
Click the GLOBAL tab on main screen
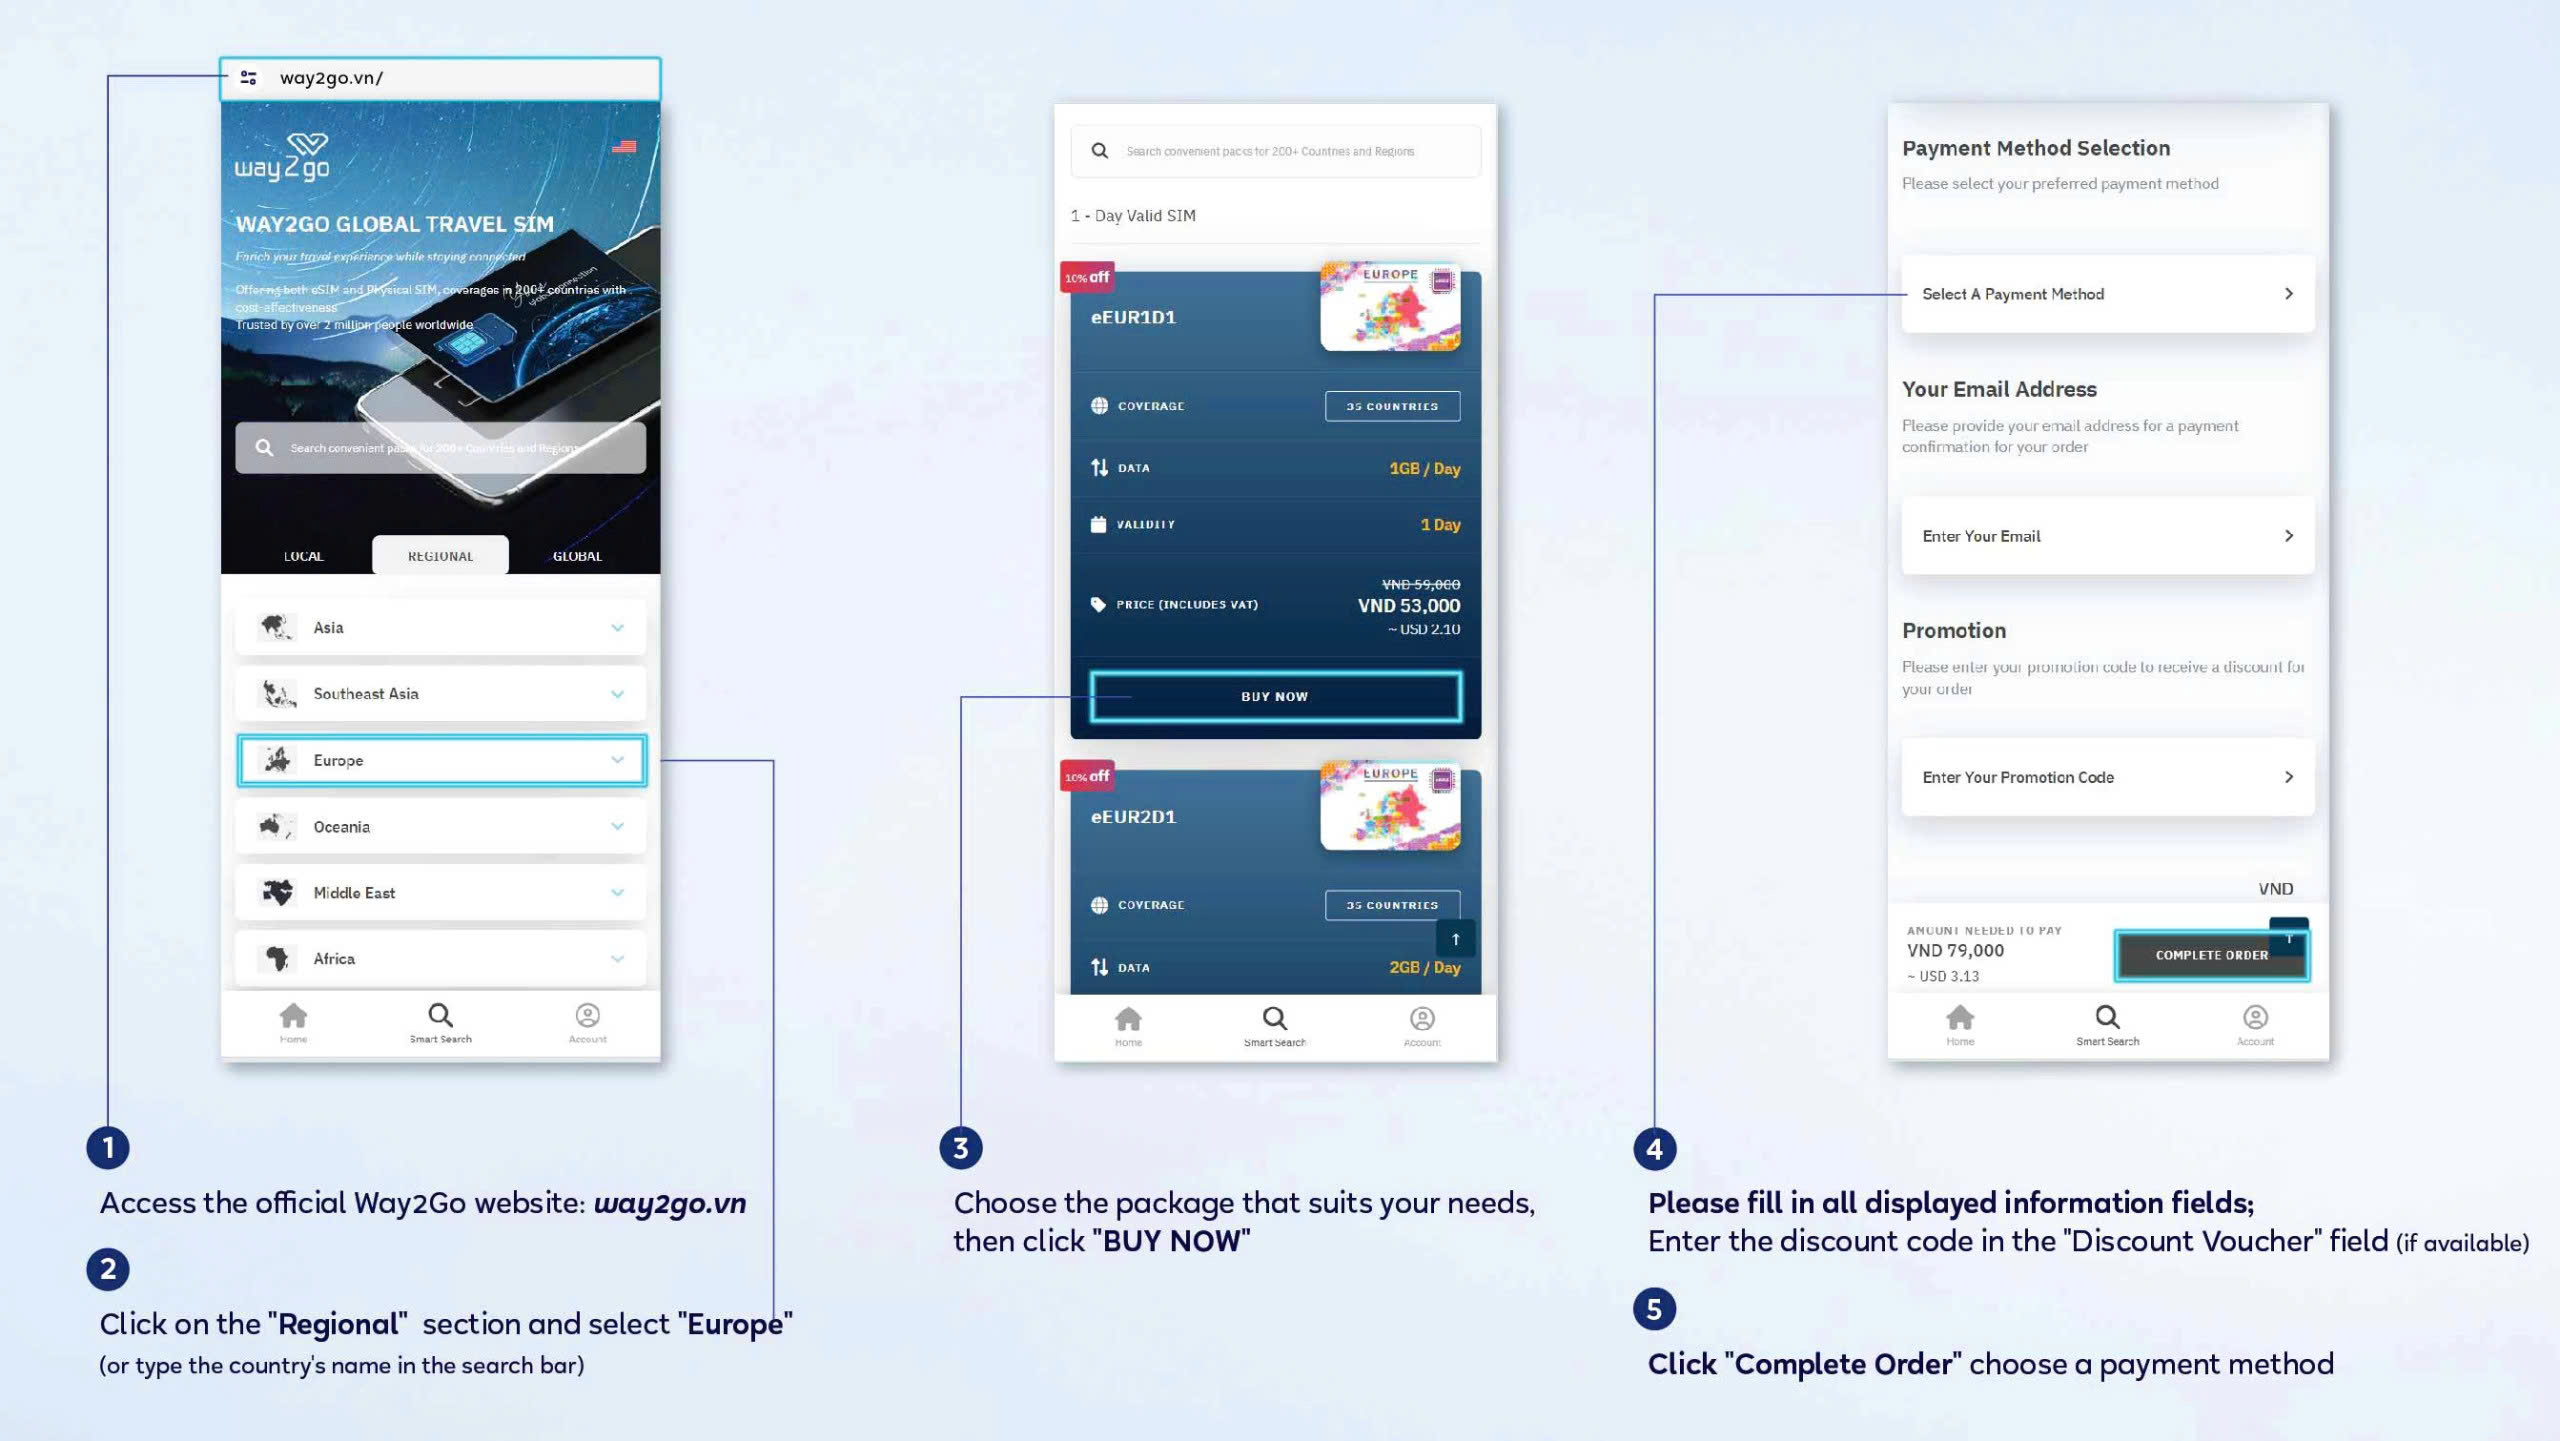point(577,555)
